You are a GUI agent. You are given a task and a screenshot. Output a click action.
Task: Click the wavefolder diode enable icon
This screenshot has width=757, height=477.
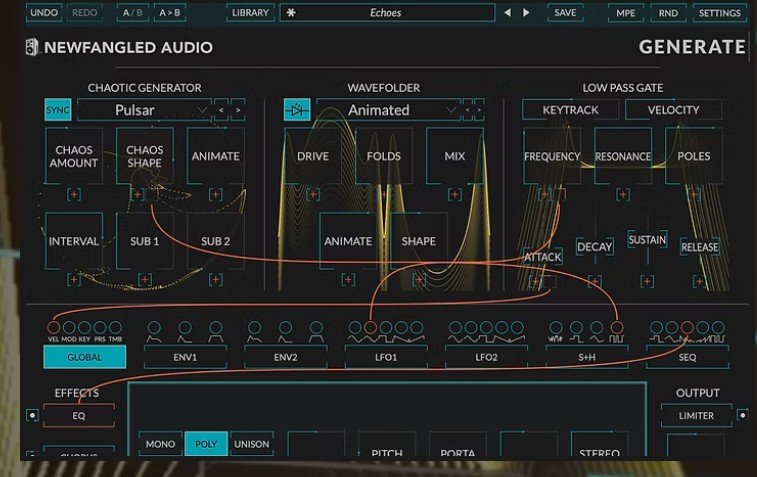click(297, 110)
